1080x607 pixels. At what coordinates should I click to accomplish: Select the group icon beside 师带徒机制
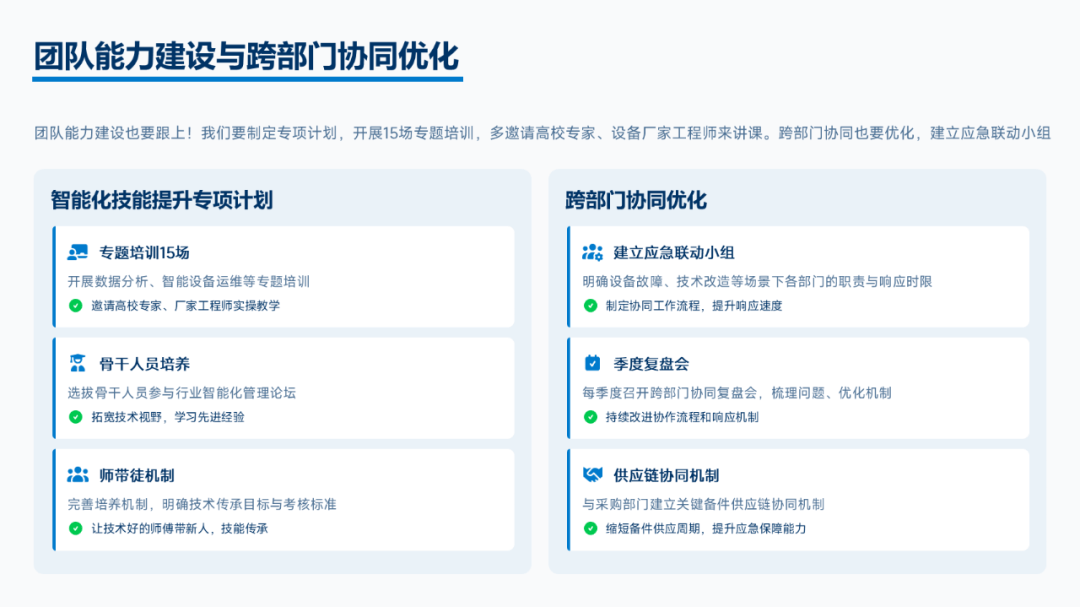click(x=78, y=475)
